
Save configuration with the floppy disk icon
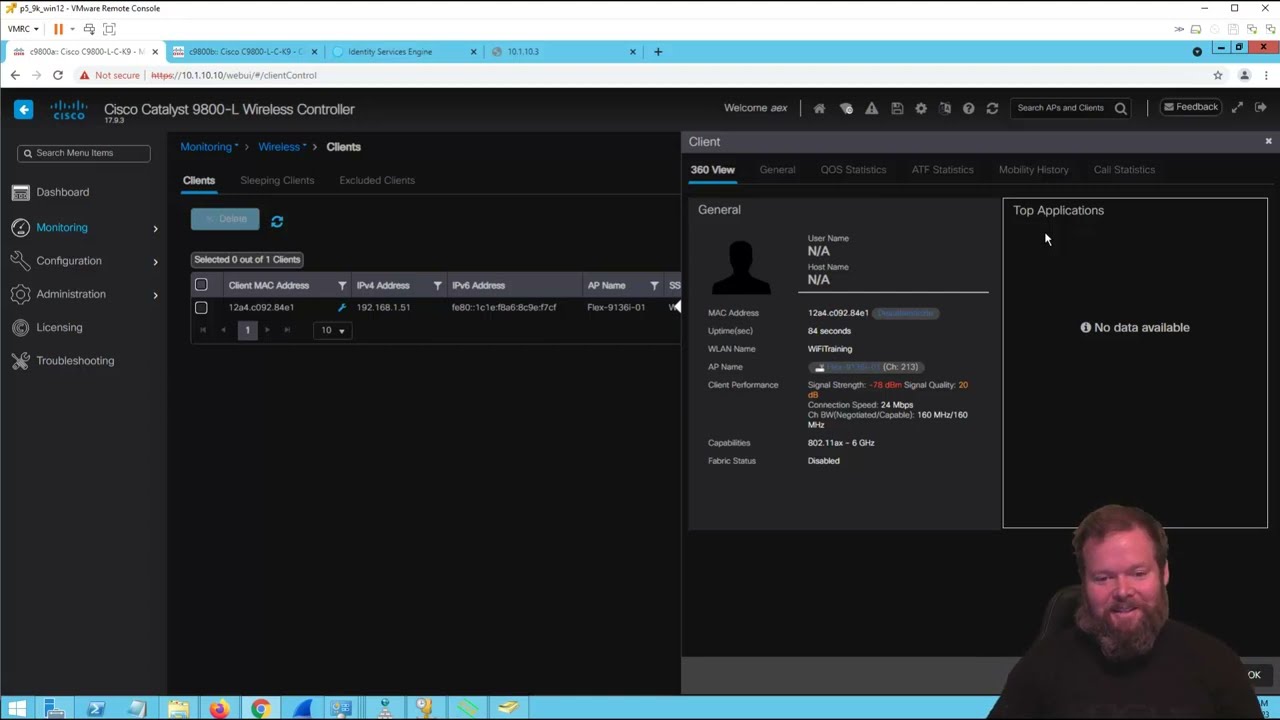pos(897,108)
